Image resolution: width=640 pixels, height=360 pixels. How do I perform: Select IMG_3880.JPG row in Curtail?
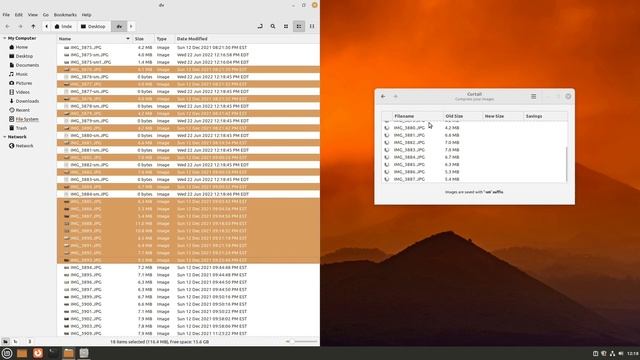click(x=474, y=128)
